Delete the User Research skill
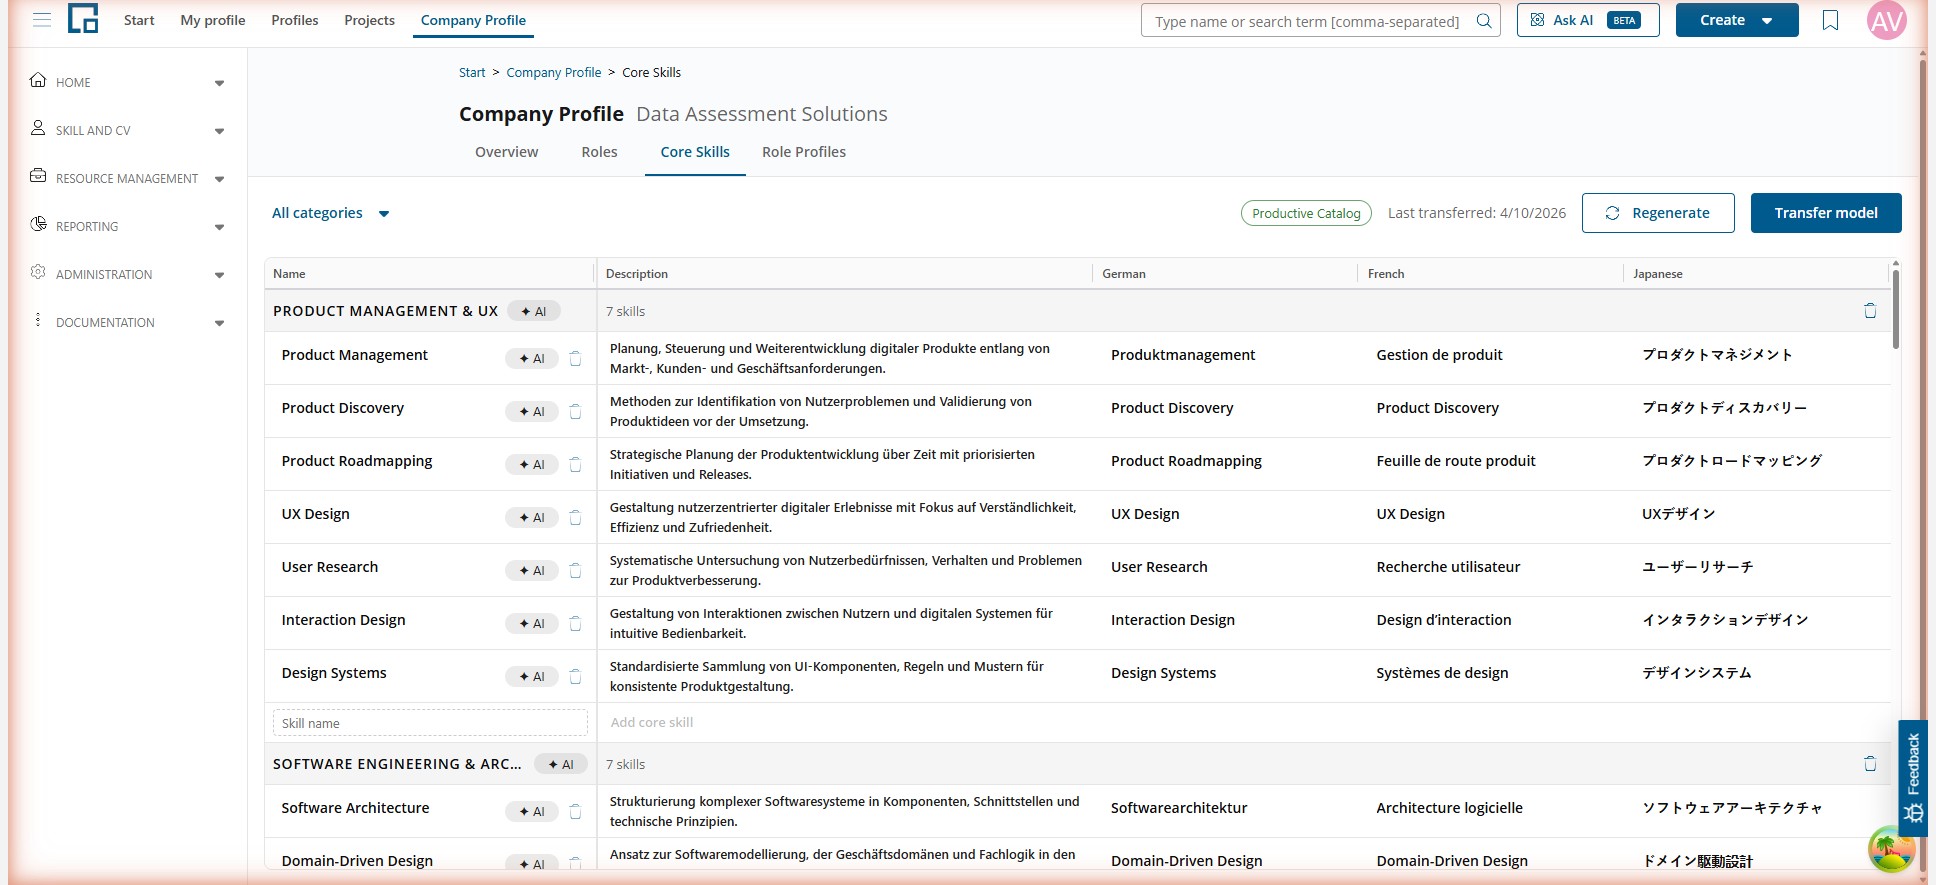The width and height of the screenshot is (1936, 885). (x=575, y=570)
